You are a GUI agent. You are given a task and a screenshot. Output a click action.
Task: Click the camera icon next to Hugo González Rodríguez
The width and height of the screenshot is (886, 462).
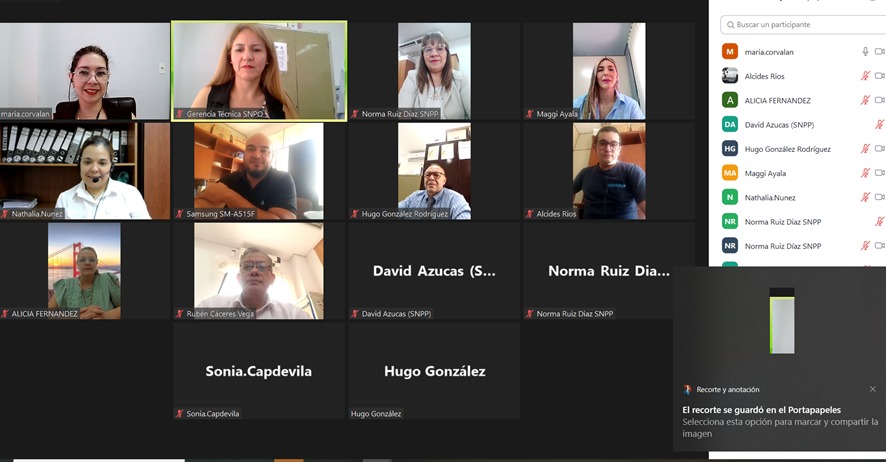click(x=880, y=149)
